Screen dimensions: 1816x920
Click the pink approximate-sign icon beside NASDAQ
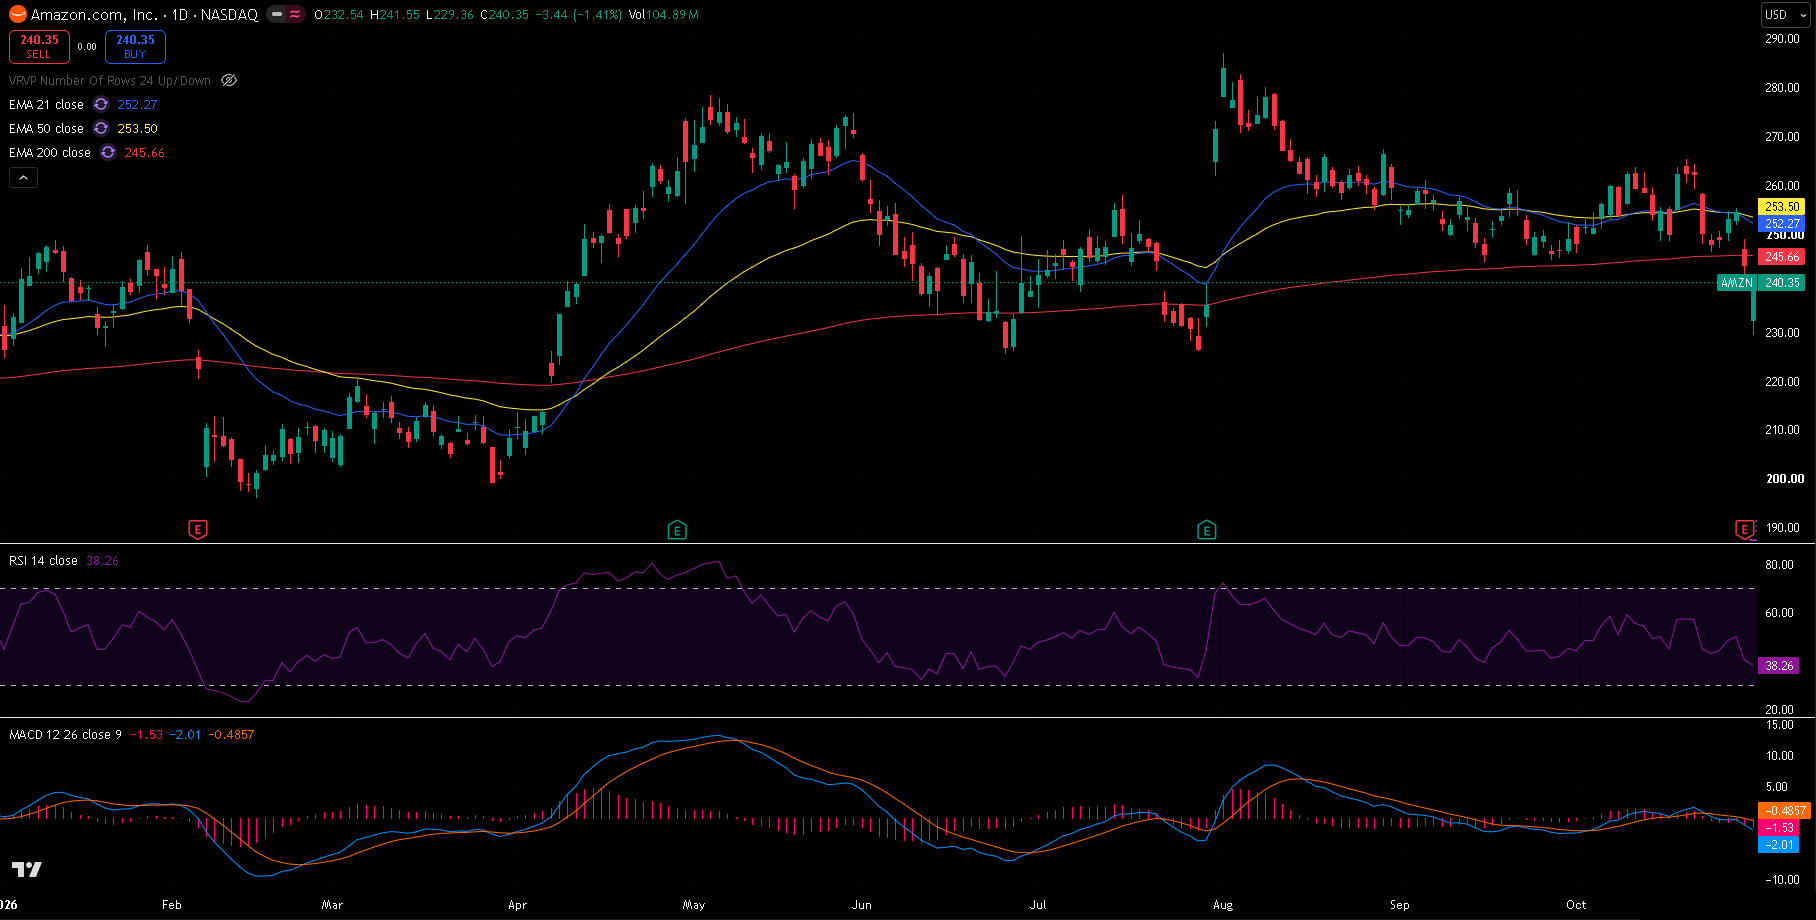(x=295, y=15)
